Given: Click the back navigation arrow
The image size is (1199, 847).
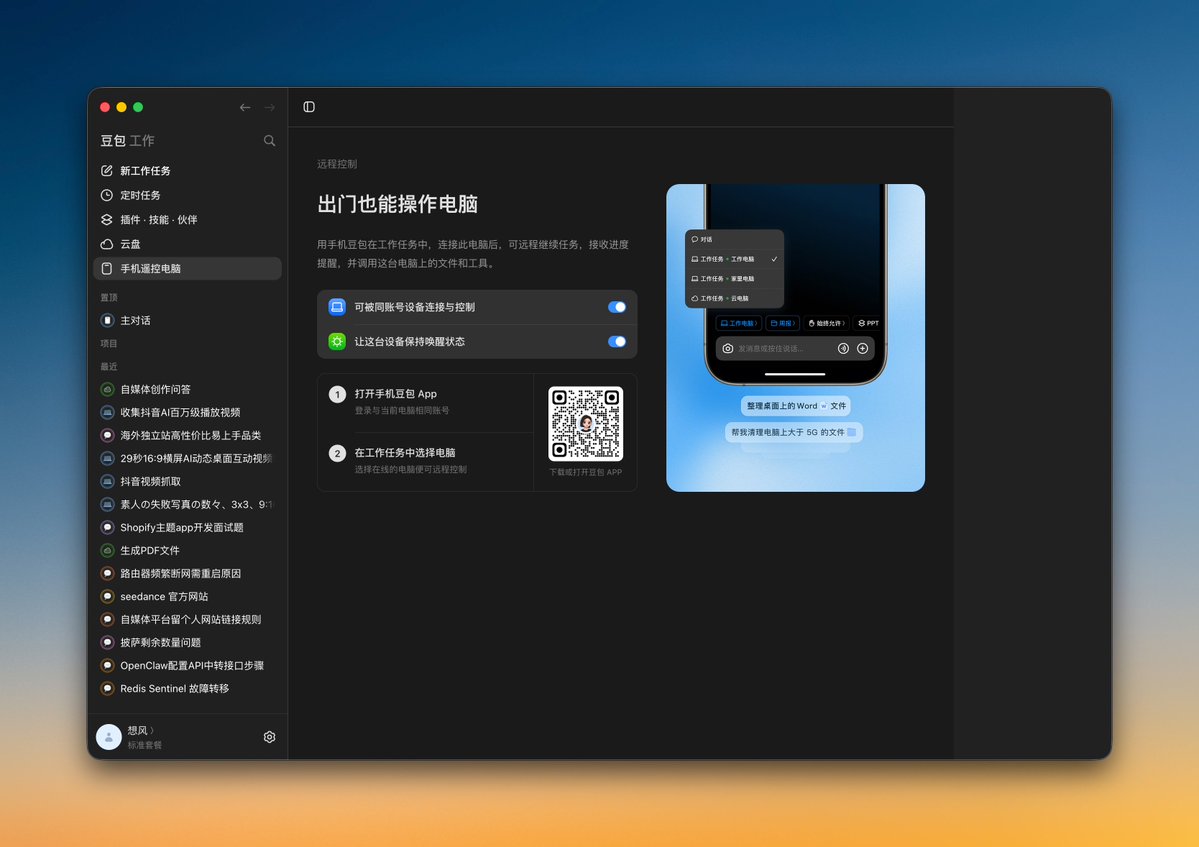Looking at the screenshot, I should pos(245,108).
